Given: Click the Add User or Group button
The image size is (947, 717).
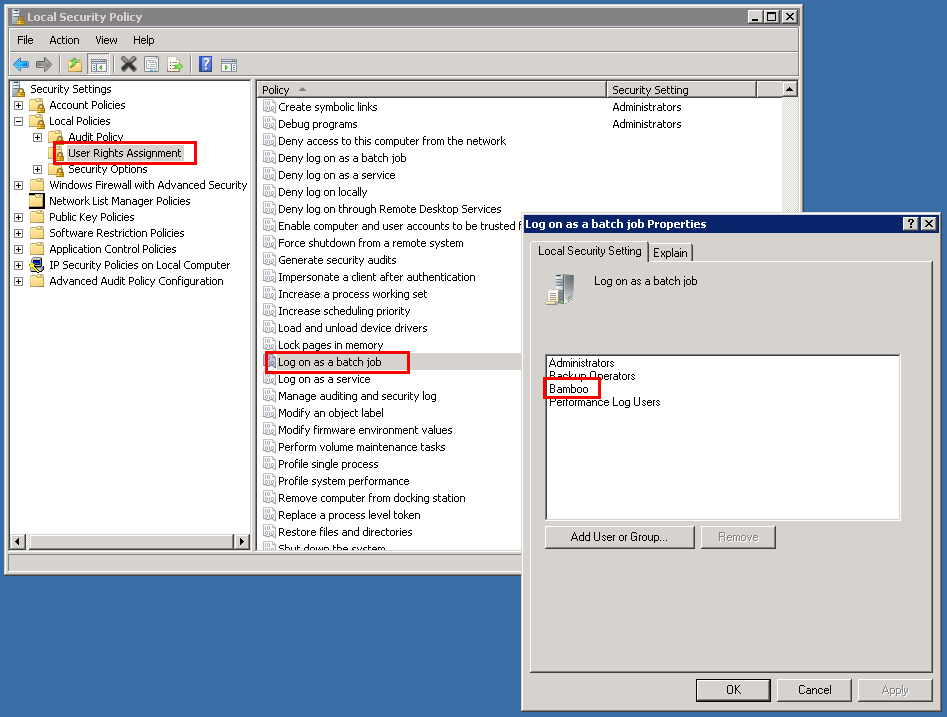Looking at the screenshot, I should (618, 537).
